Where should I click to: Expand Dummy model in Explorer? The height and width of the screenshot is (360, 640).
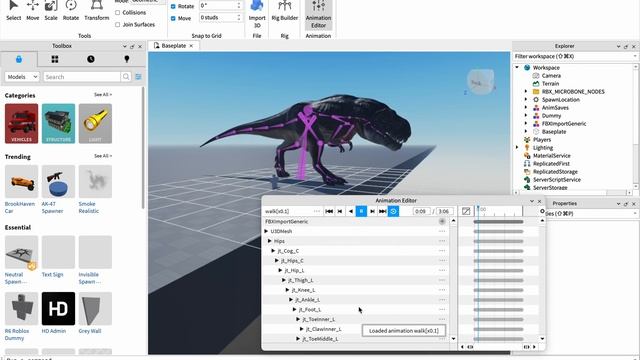click(x=526, y=116)
